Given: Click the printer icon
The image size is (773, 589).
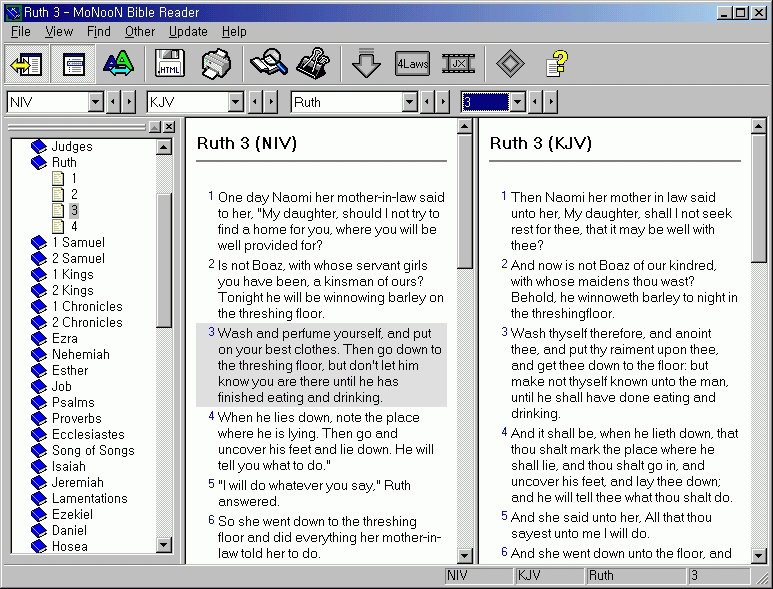Looking at the screenshot, I should pos(216,64).
